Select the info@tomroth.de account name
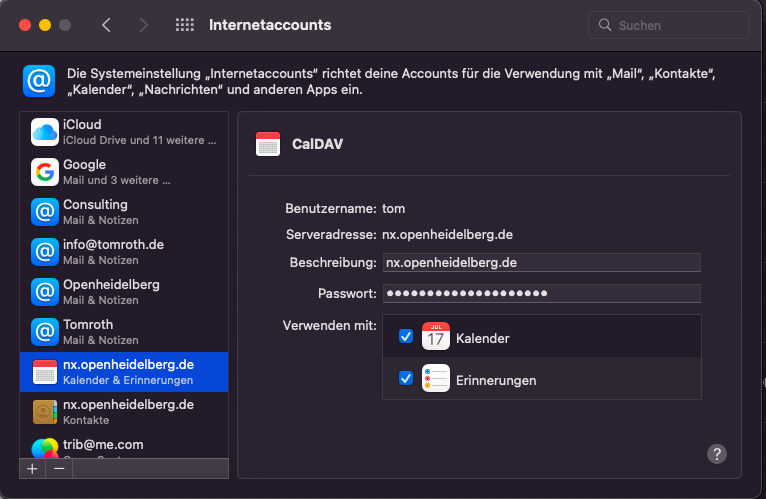Screen dimensions: 766x499 click(x=113, y=244)
